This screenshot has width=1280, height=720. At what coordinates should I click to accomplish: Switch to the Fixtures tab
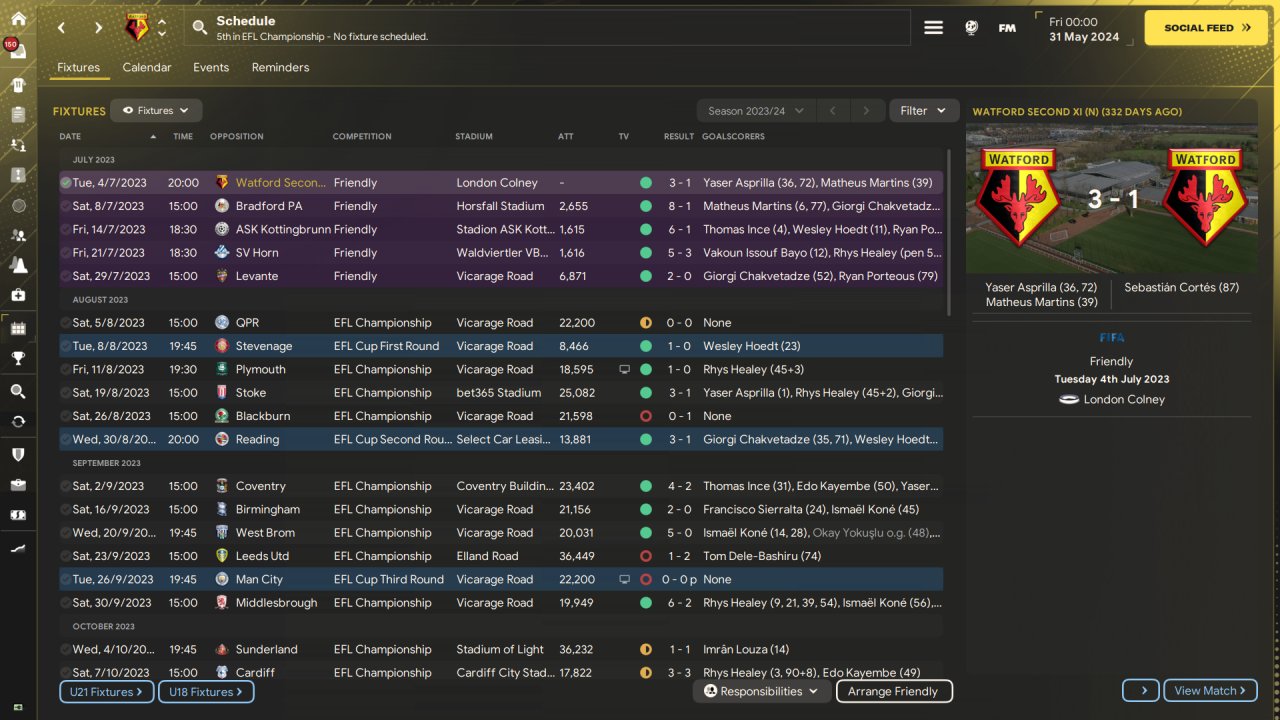click(78, 68)
